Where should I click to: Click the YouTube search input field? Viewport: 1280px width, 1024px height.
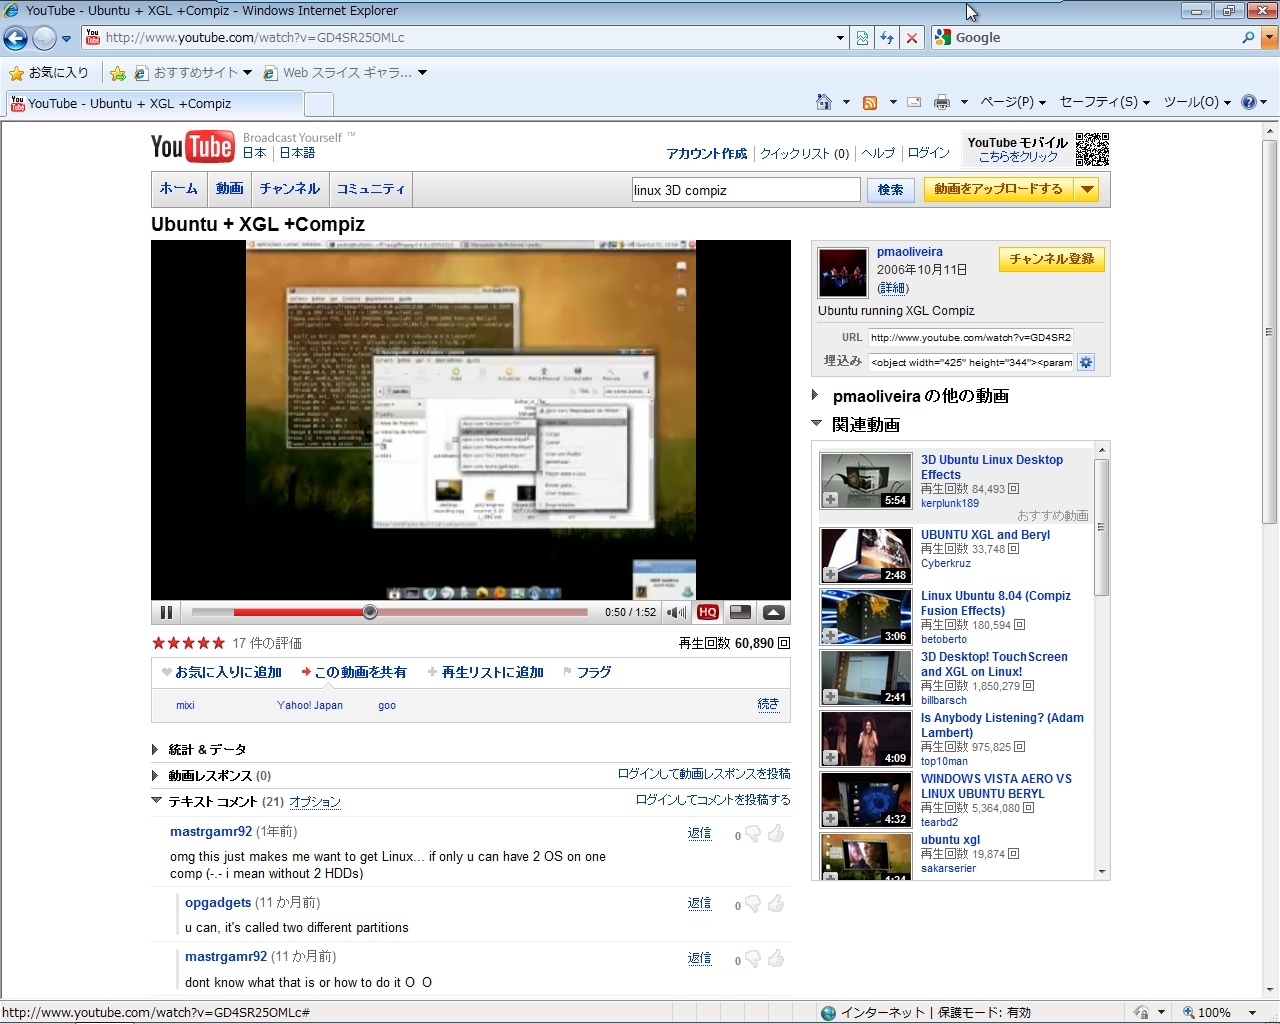pos(746,190)
